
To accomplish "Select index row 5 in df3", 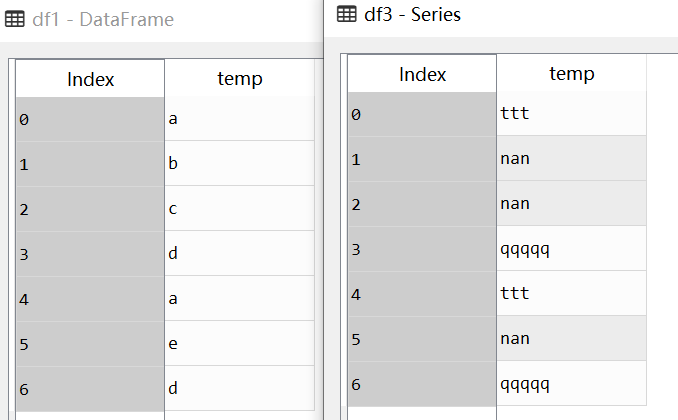I will click(422, 338).
